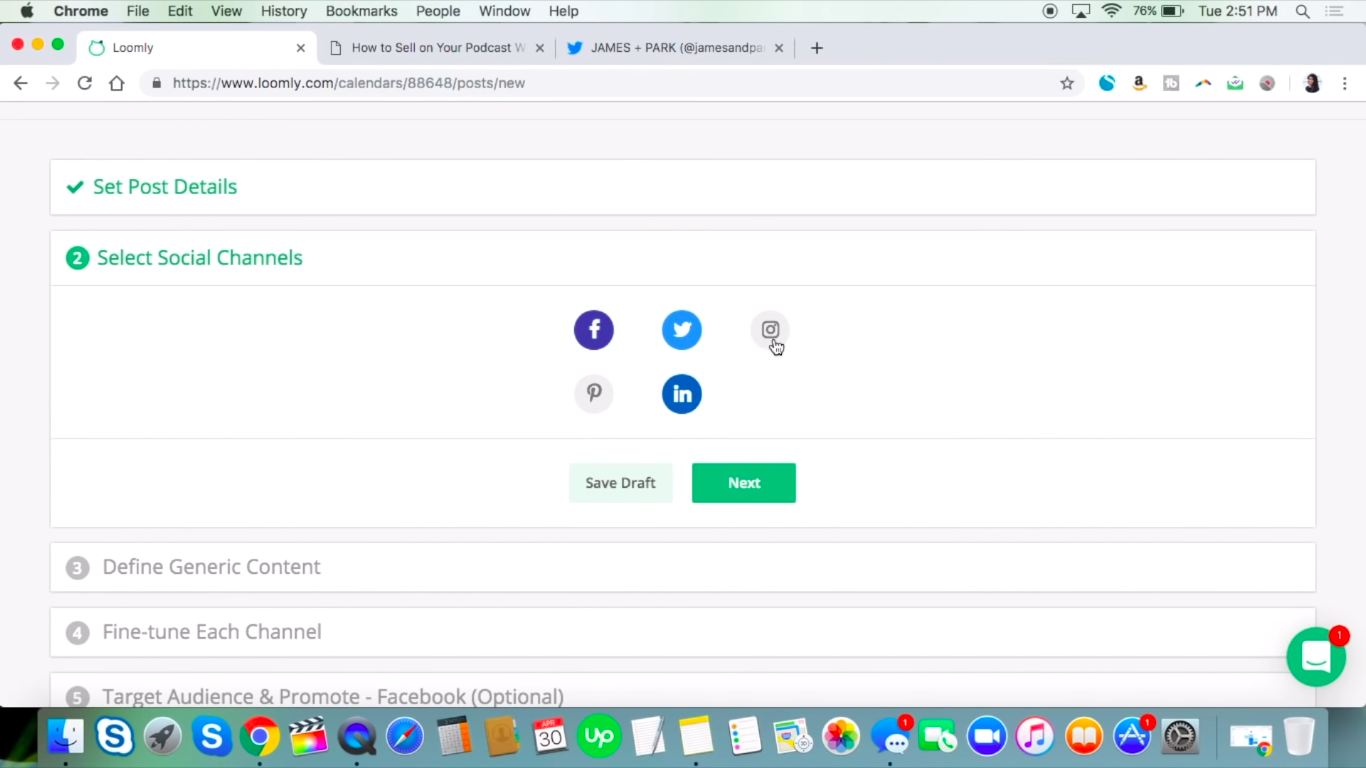The image size is (1366, 768).
Task: Expand Fine-tune Each Channel step
Action: coord(683,632)
